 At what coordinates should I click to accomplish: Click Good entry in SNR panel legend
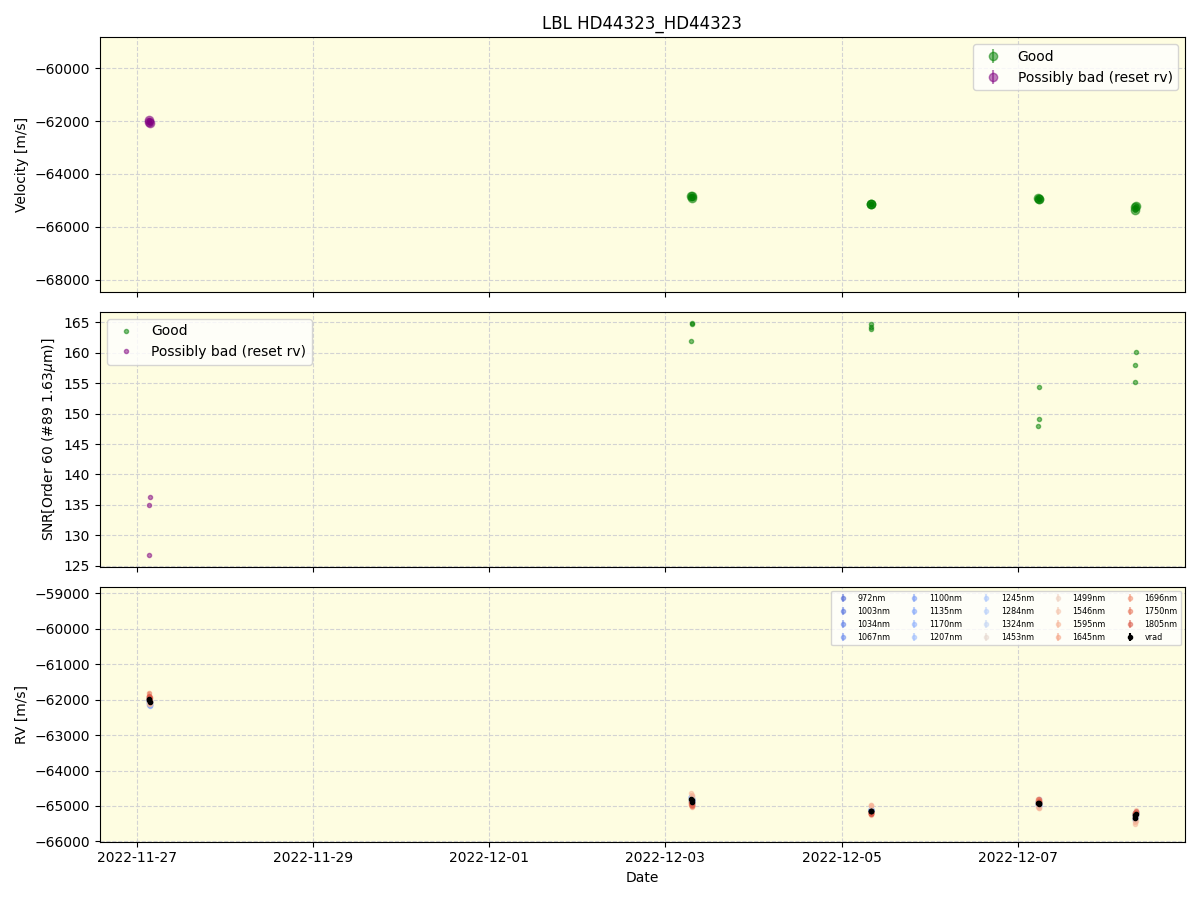point(153,330)
